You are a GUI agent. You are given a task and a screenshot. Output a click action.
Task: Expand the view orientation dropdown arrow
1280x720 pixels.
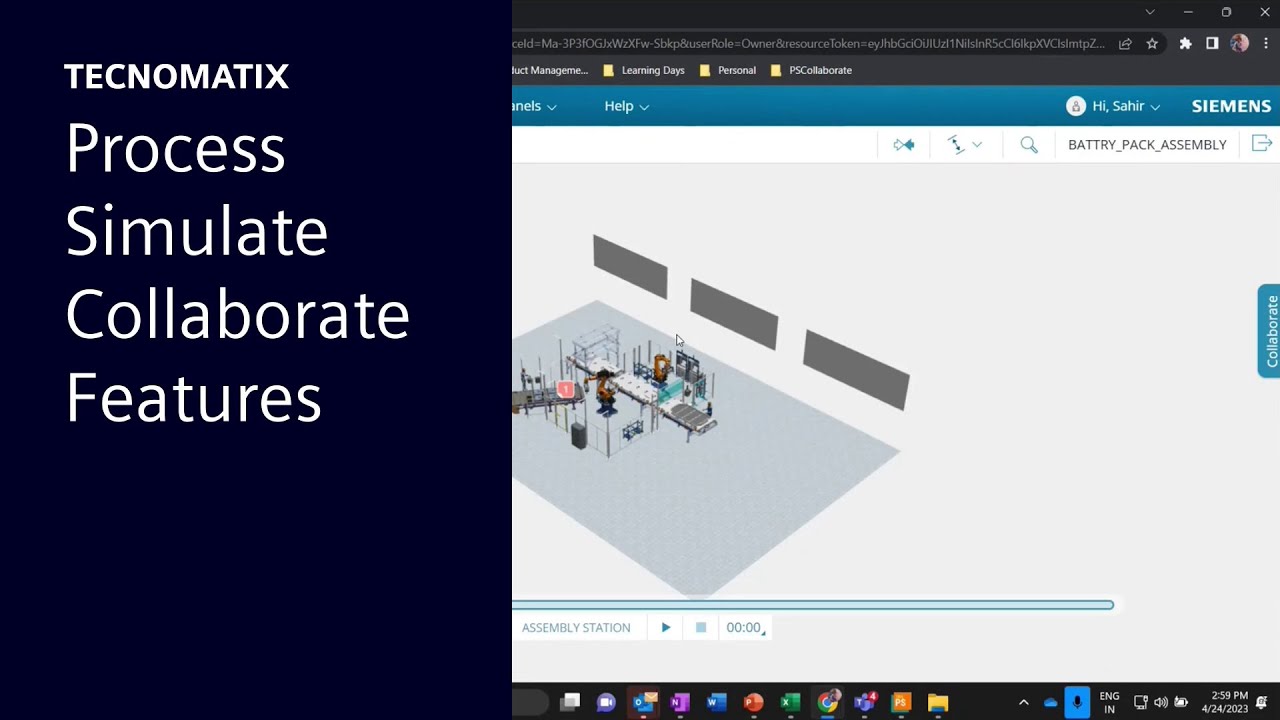point(977,145)
